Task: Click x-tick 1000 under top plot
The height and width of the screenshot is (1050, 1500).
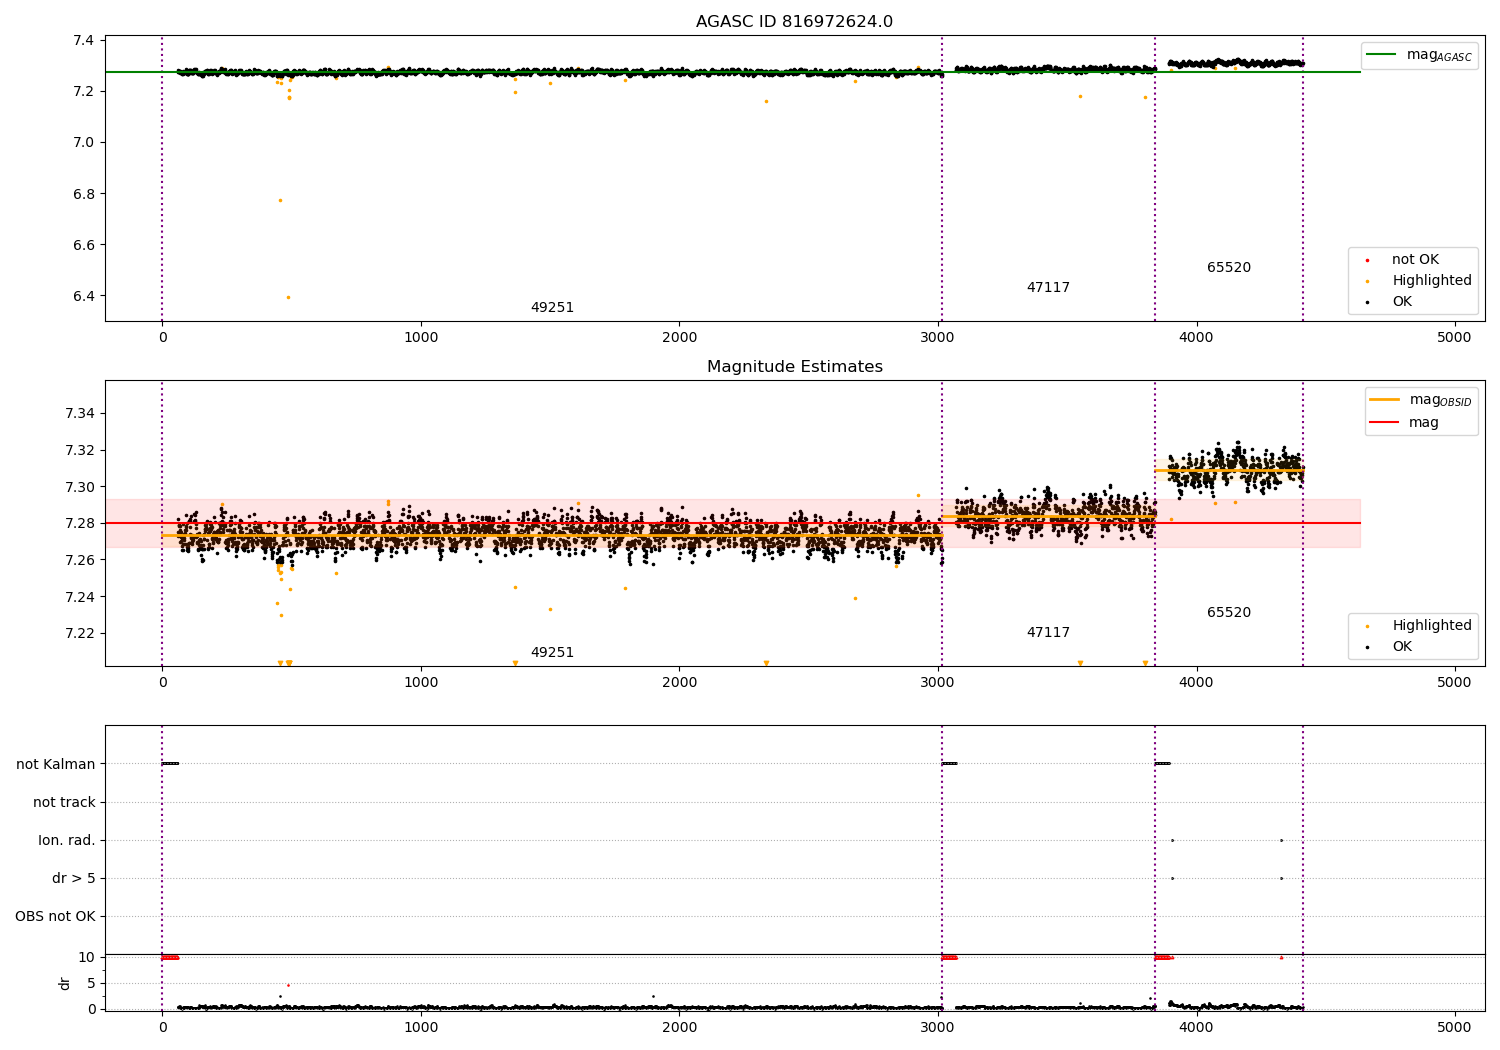Action: [x=421, y=338]
